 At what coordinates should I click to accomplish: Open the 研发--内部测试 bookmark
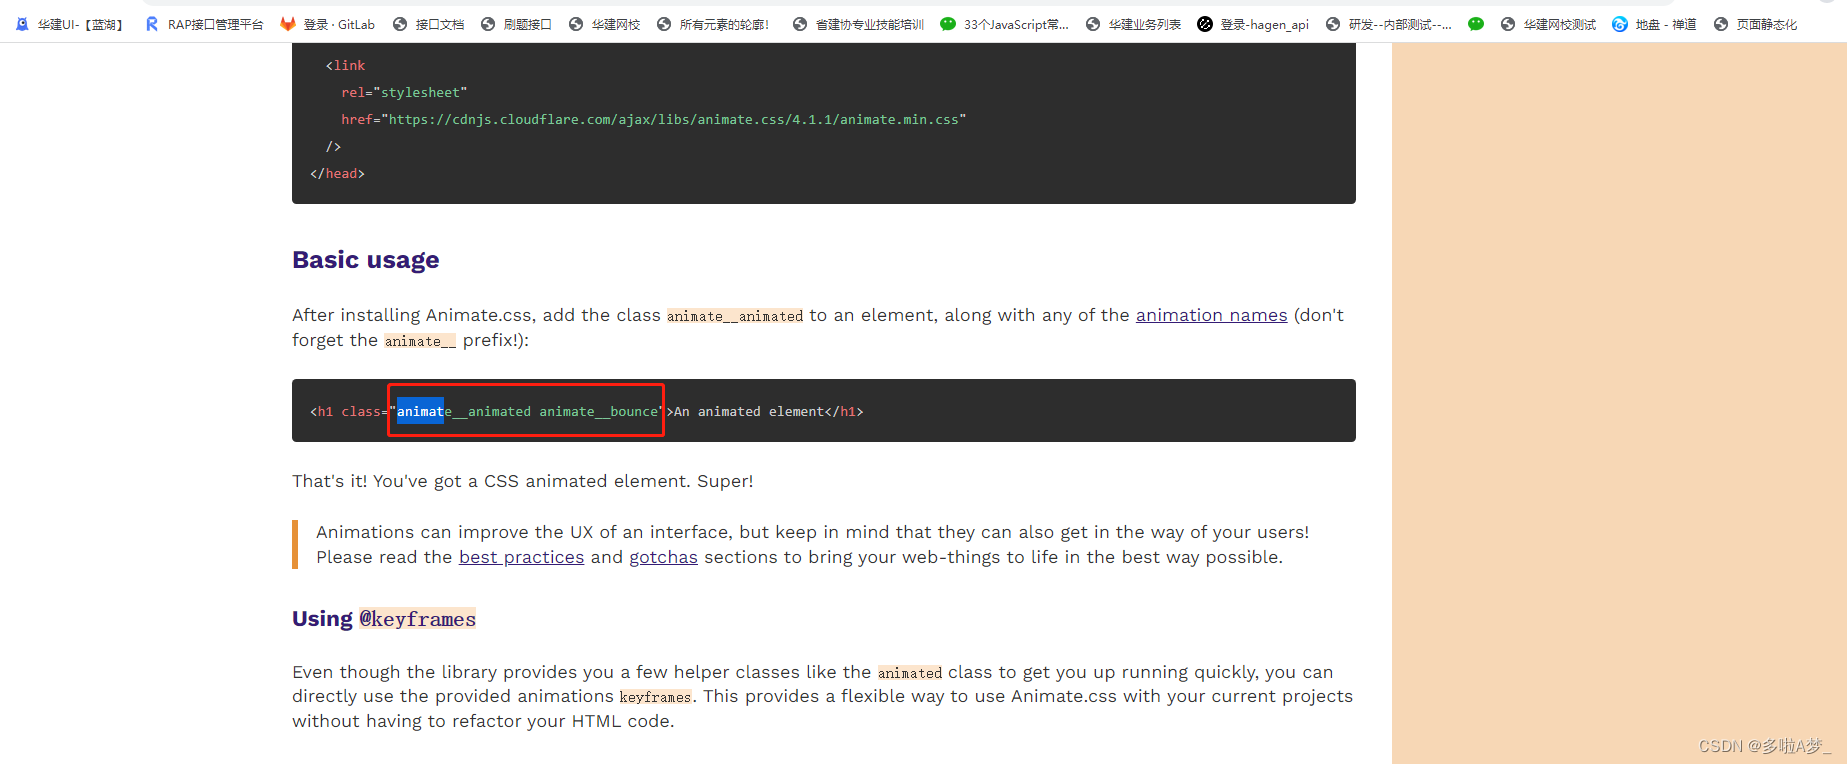pos(1388,24)
